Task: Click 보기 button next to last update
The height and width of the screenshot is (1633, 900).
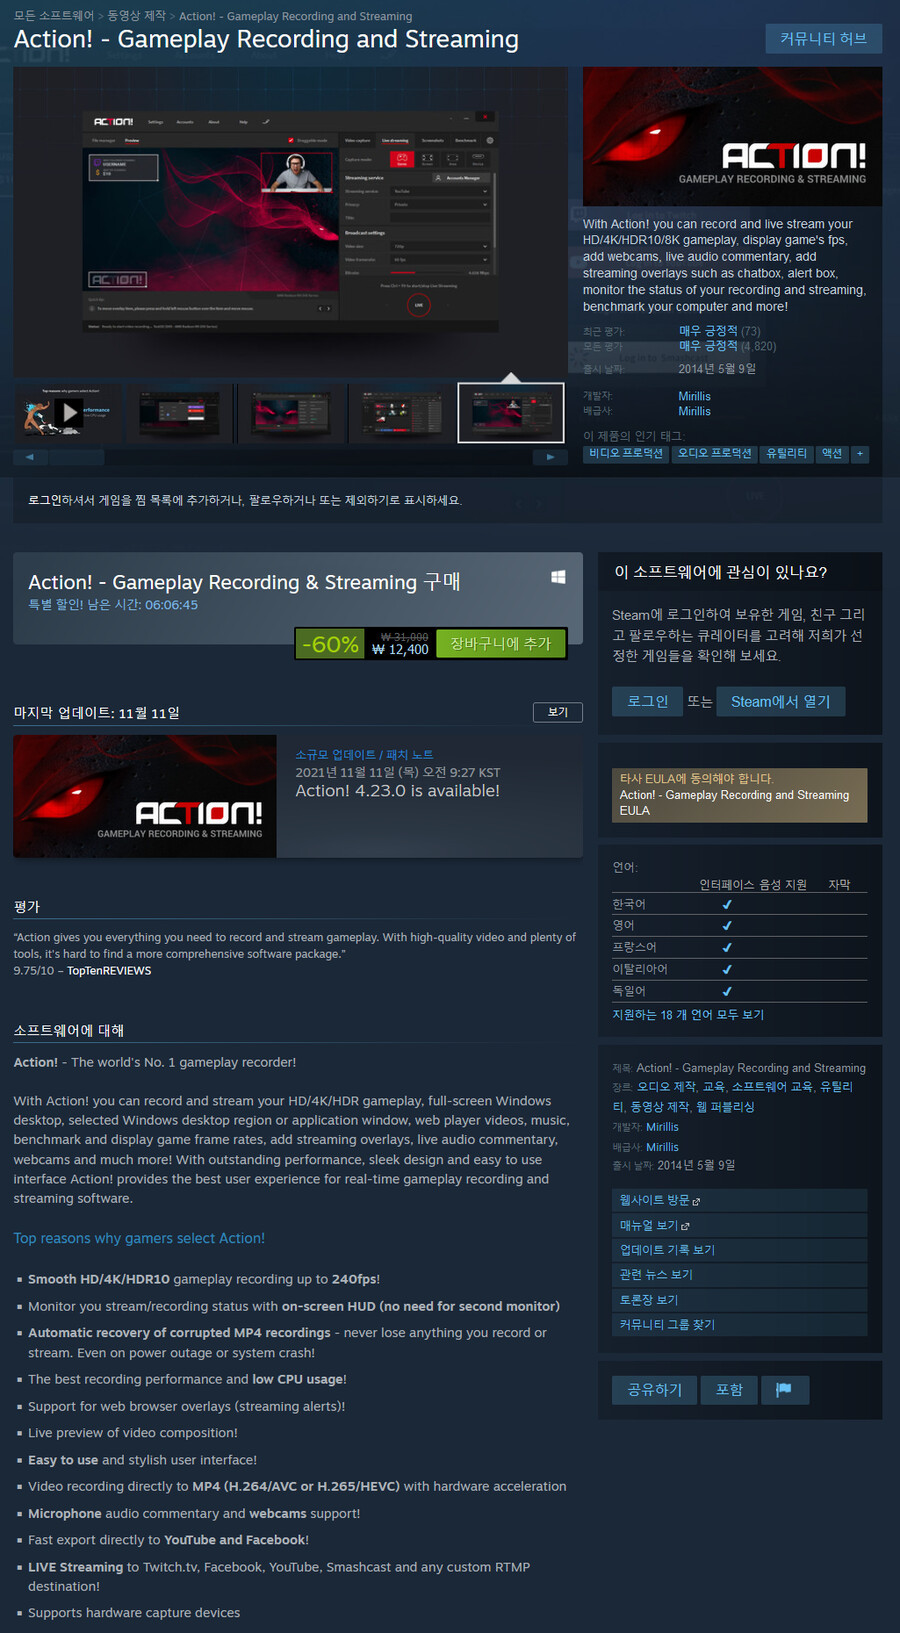Action: click(x=558, y=712)
